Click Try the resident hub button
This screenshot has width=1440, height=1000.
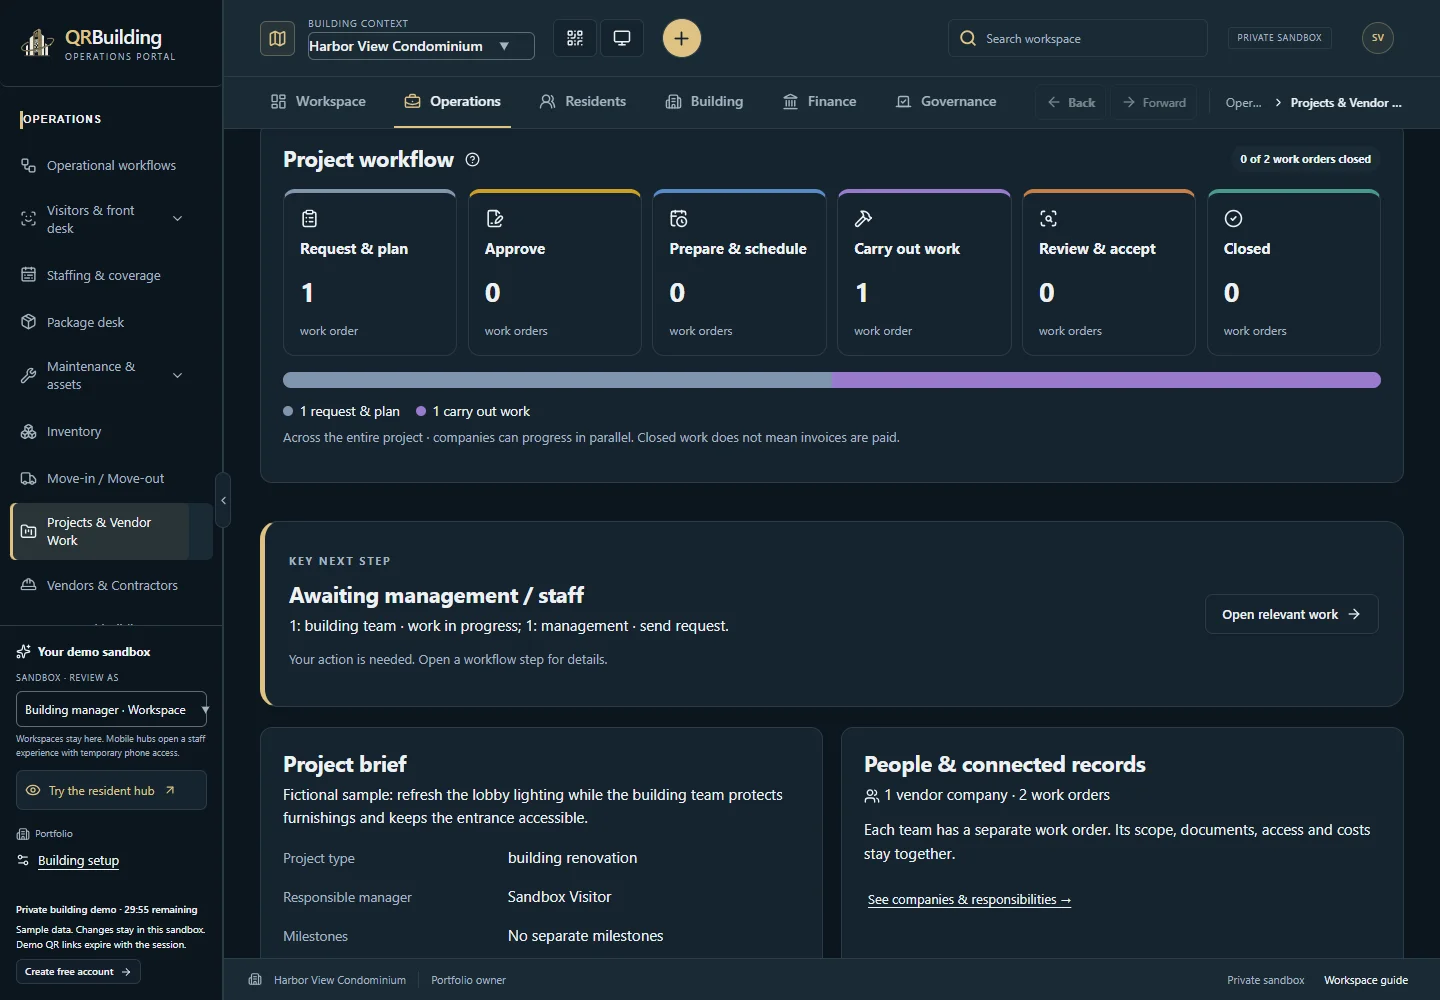pos(111,790)
